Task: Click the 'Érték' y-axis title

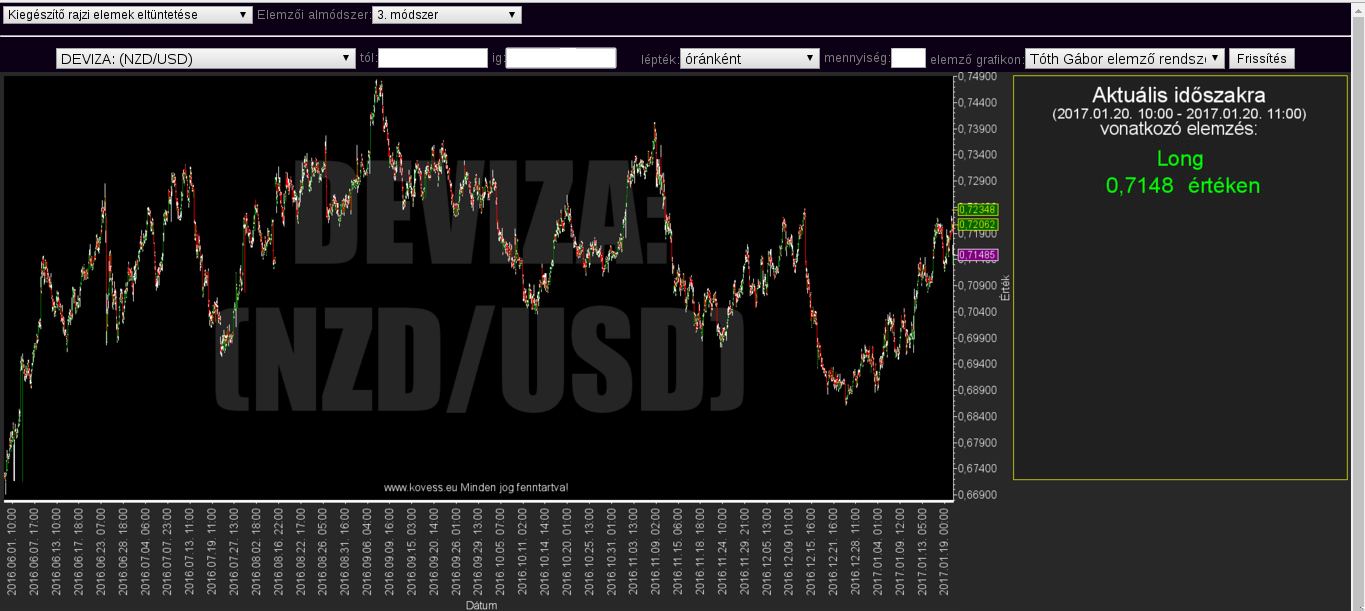Action: 1006,288
